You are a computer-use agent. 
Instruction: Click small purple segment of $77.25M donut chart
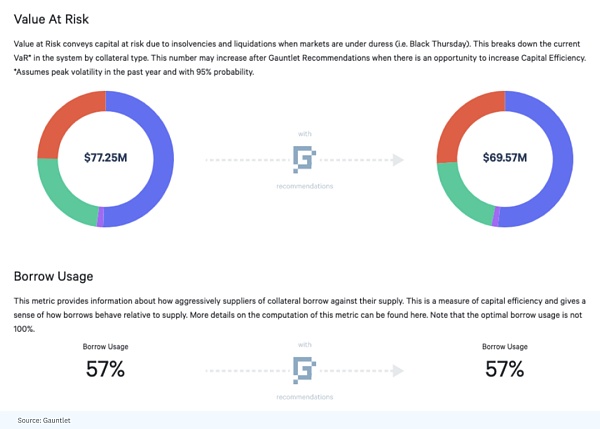tap(100, 218)
